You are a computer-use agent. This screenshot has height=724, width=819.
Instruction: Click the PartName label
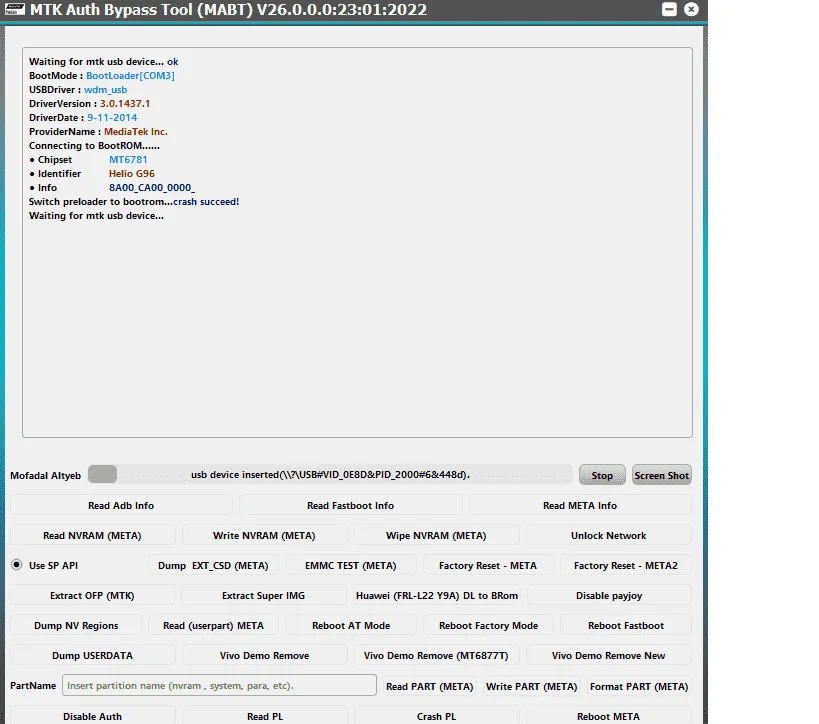[x=33, y=685]
